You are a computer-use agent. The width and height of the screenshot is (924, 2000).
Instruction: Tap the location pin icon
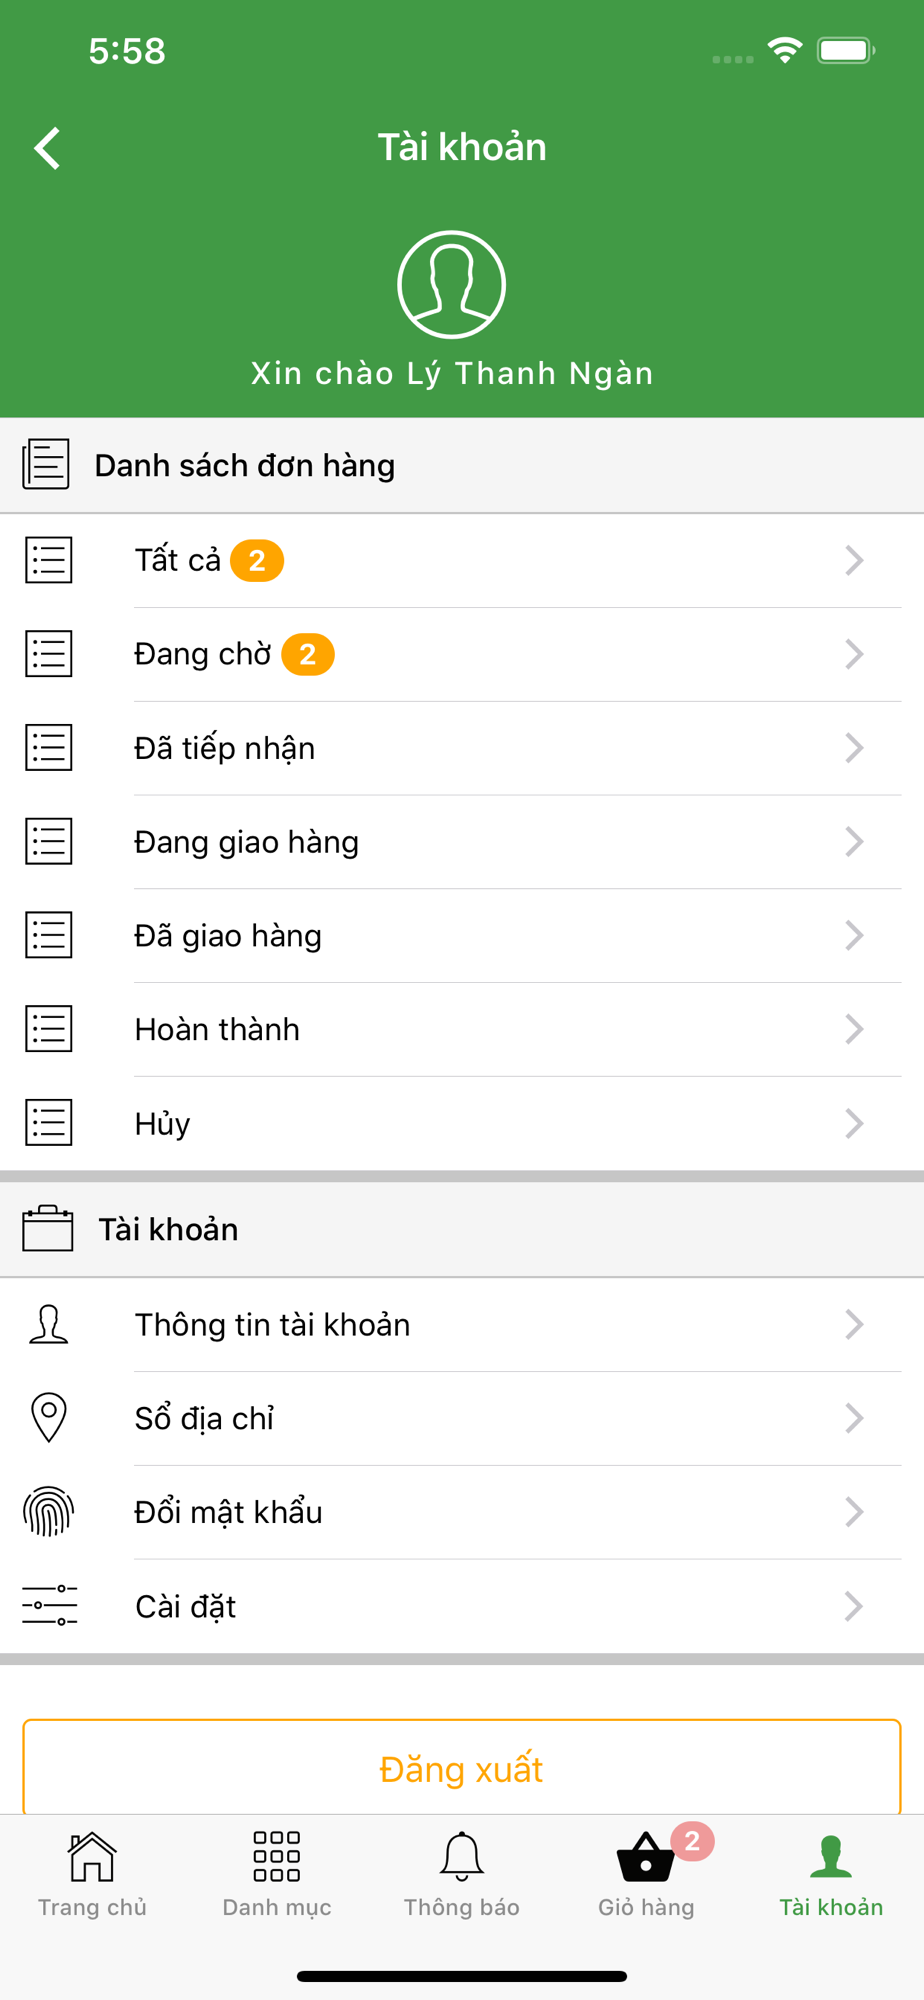point(48,1418)
